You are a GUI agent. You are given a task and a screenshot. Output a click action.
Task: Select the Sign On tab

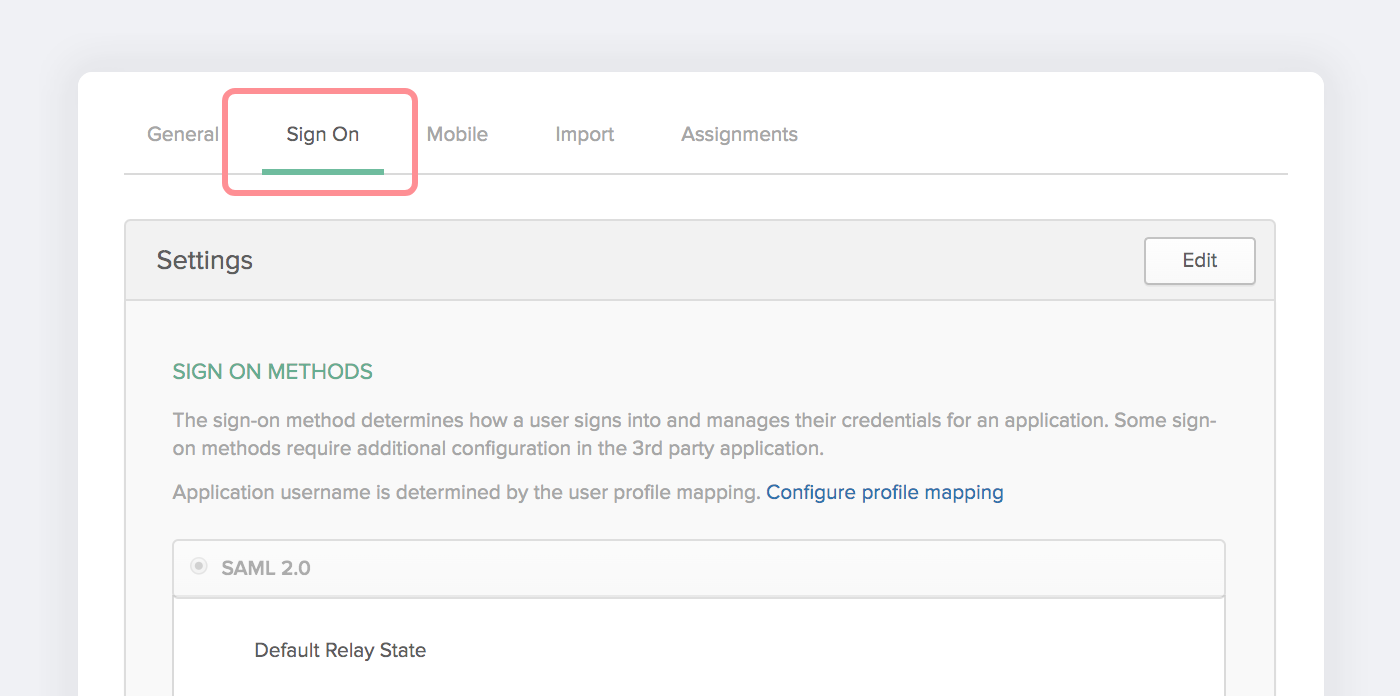[322, 134]
